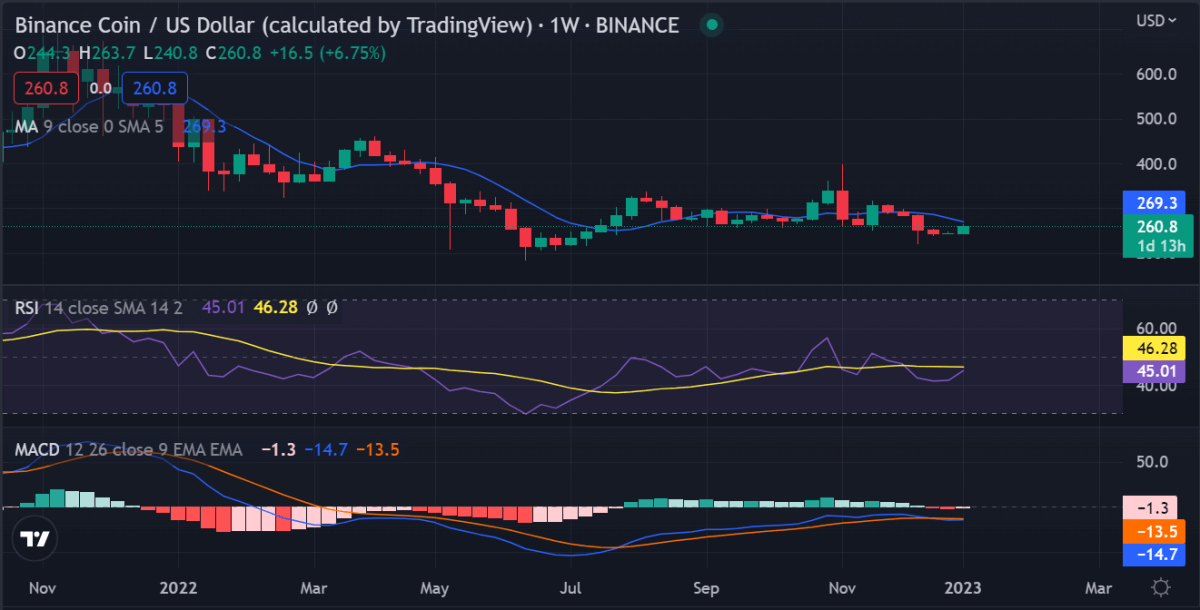Viewport: 1200px width, 610px height.
Task: Click the 269.3 value in MA legend
Action: click(205, 127)
